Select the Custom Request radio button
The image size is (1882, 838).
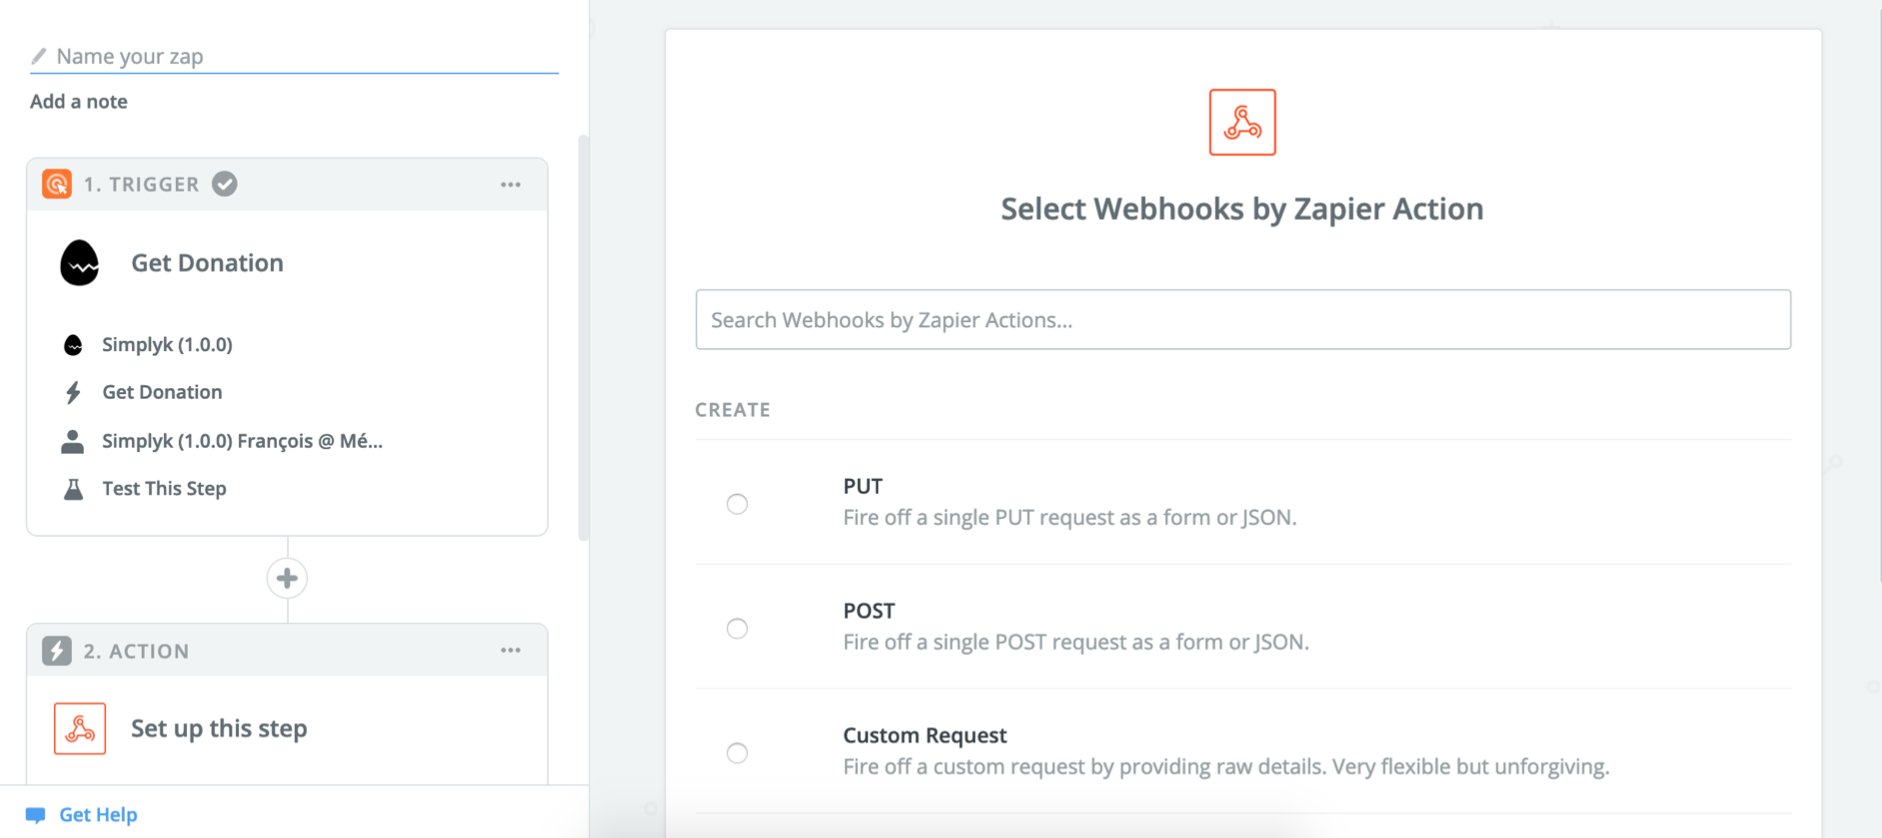737,753
